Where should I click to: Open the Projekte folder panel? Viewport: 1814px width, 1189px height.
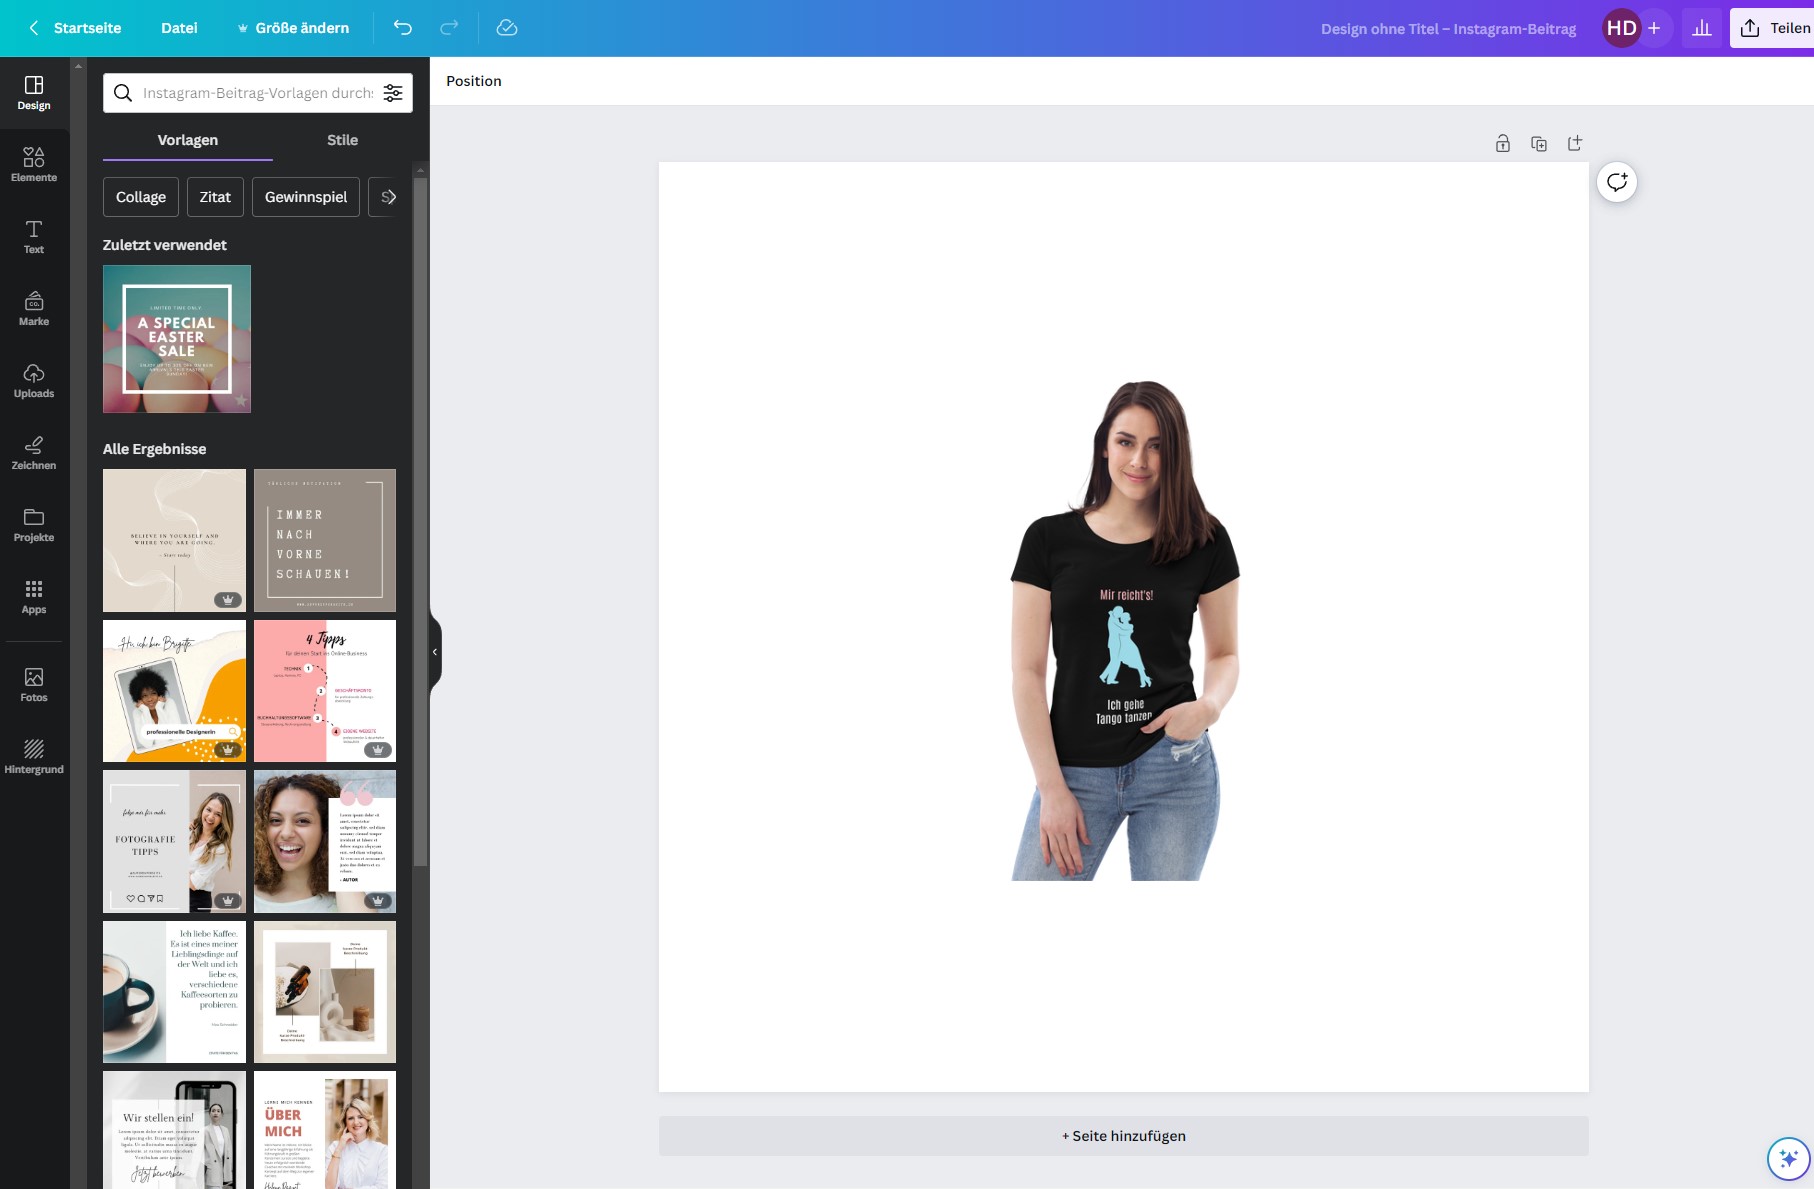[34, 525]
